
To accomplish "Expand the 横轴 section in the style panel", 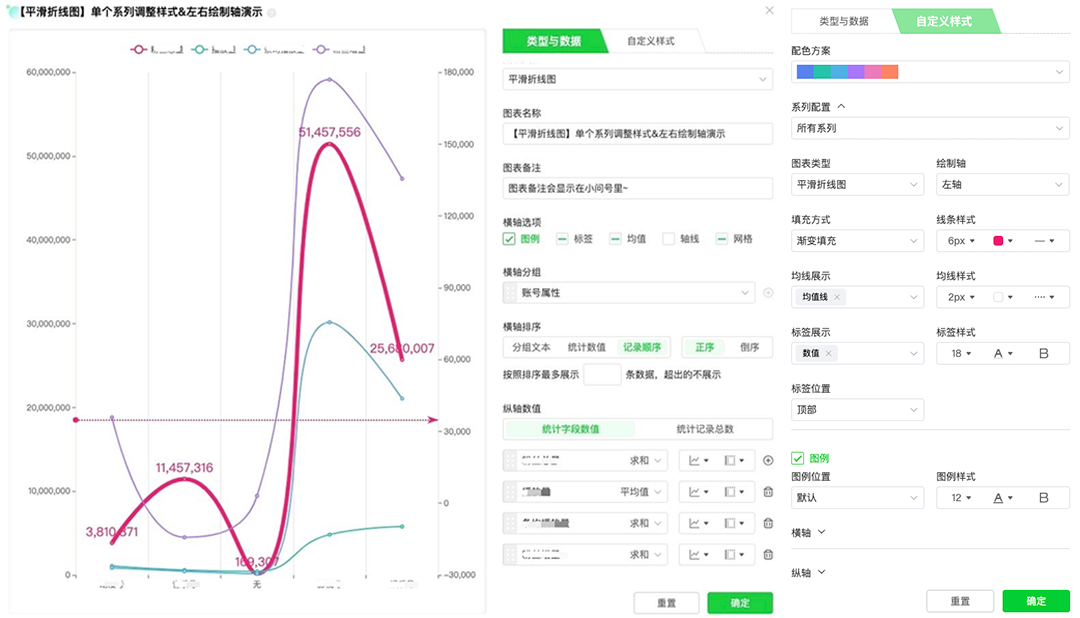I will click(808, 533).
